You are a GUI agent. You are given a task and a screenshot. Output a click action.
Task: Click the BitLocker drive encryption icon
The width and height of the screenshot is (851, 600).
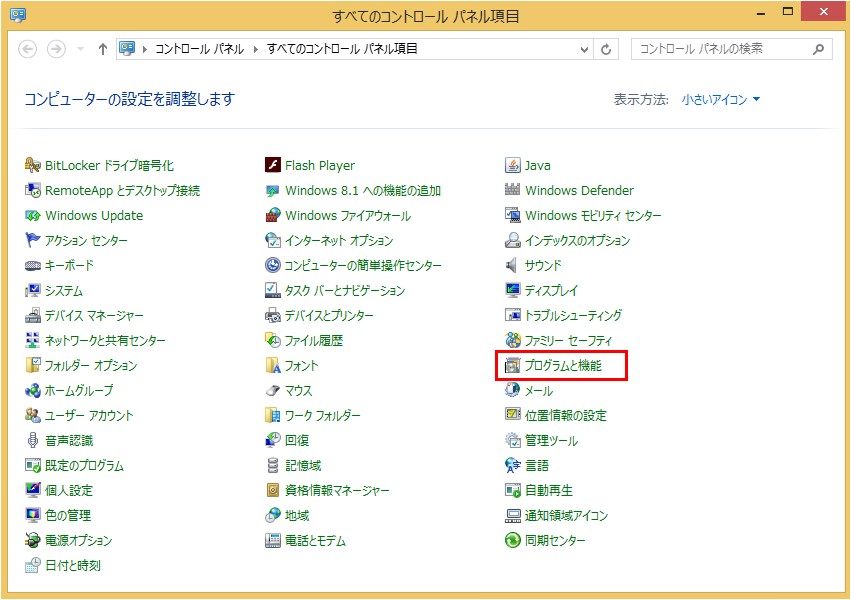[x=33, y=165]
